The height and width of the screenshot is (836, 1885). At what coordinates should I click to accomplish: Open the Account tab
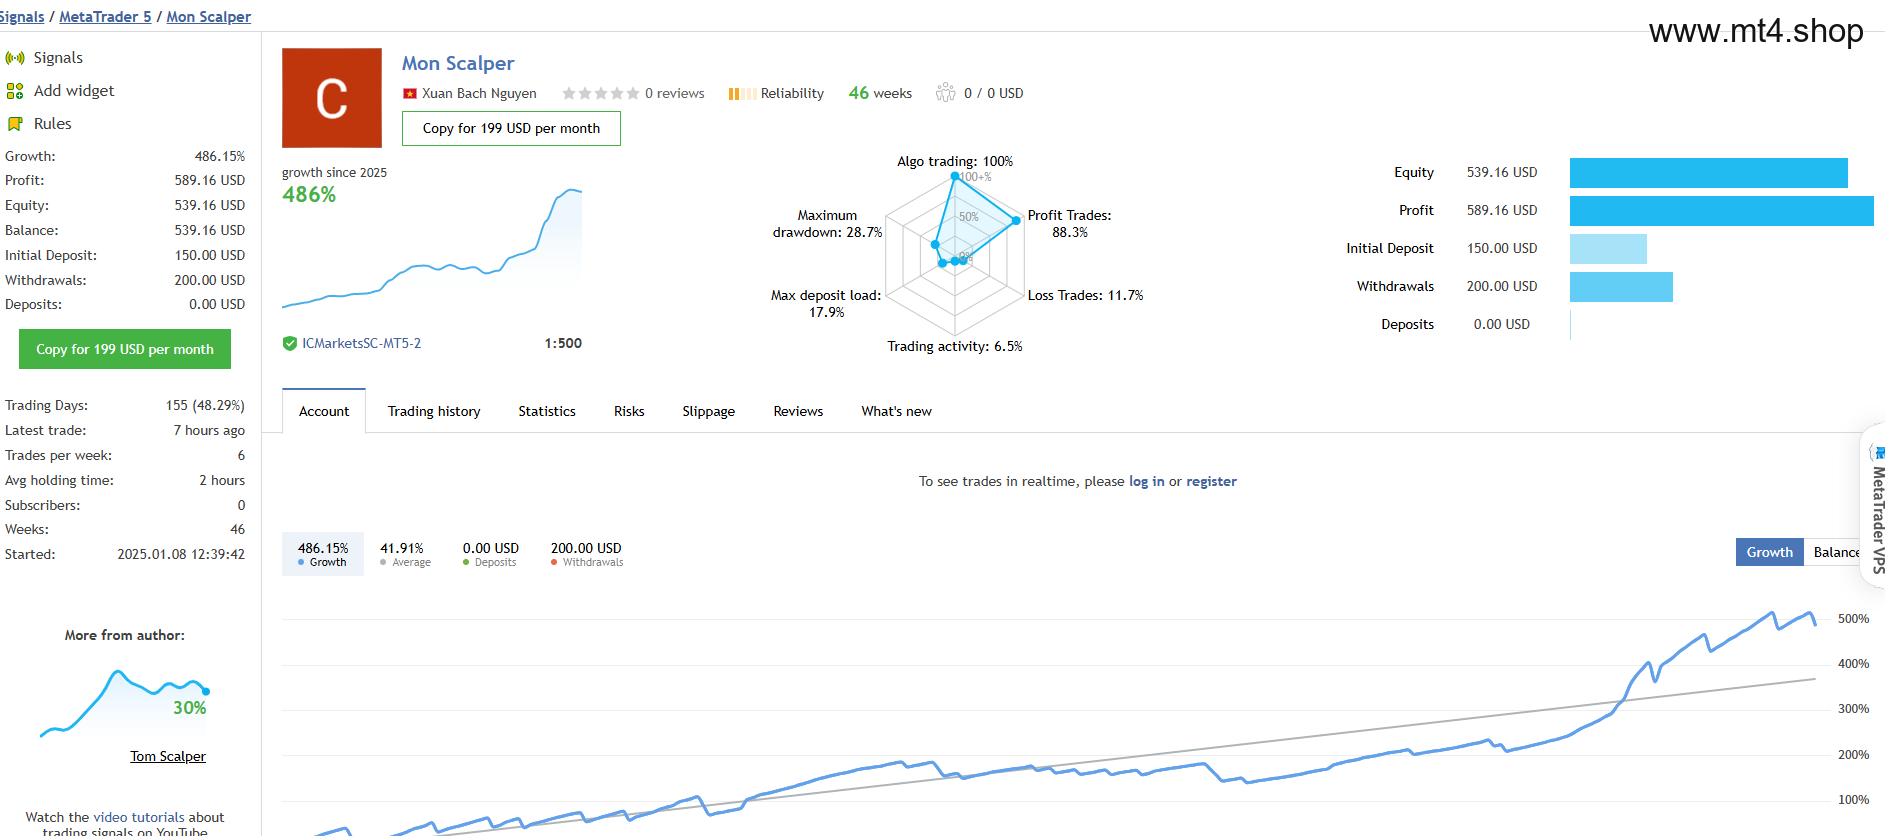(324, 411)
